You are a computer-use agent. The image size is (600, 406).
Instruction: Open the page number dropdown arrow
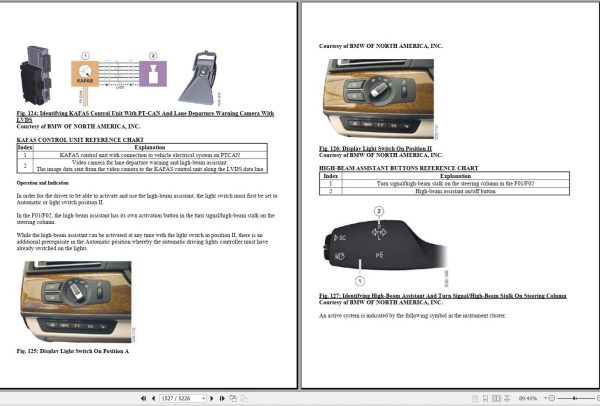coord(204,398)
